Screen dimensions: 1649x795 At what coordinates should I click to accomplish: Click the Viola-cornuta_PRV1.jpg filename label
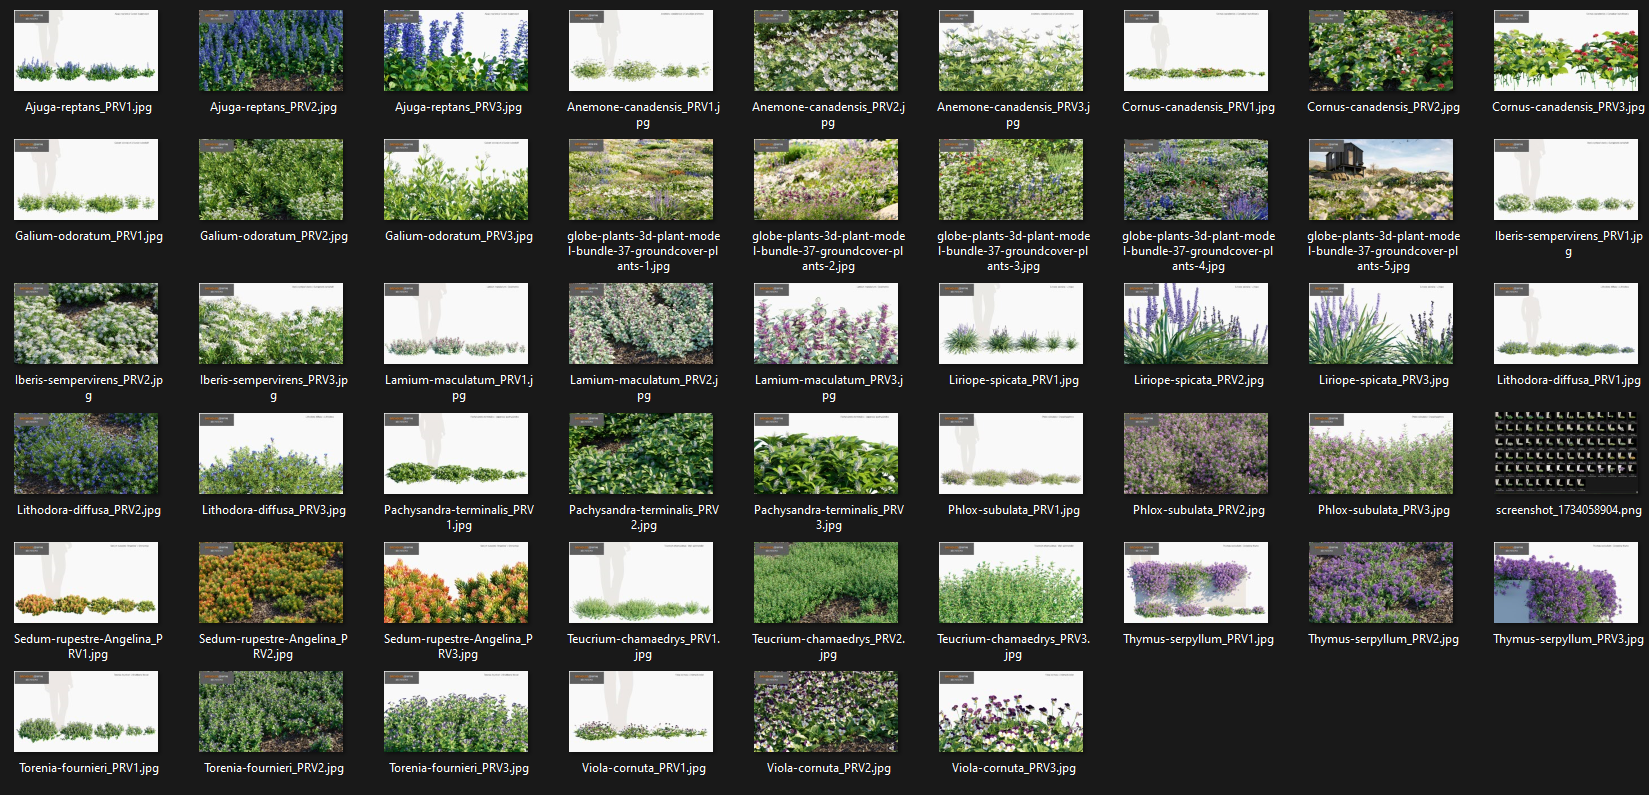click(644, 768)
